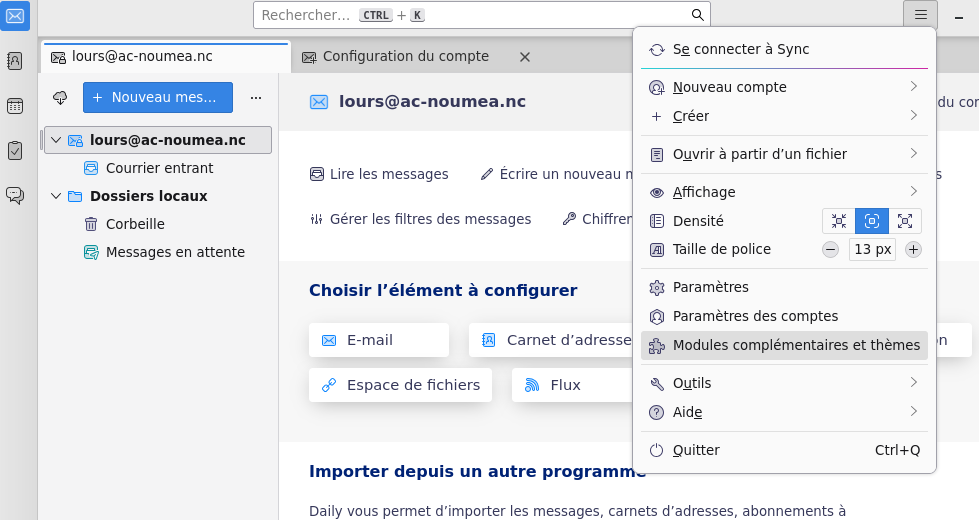This screenshot has height=520, width=979.
Task: Select normal density option
Action: tap(871, 221)
